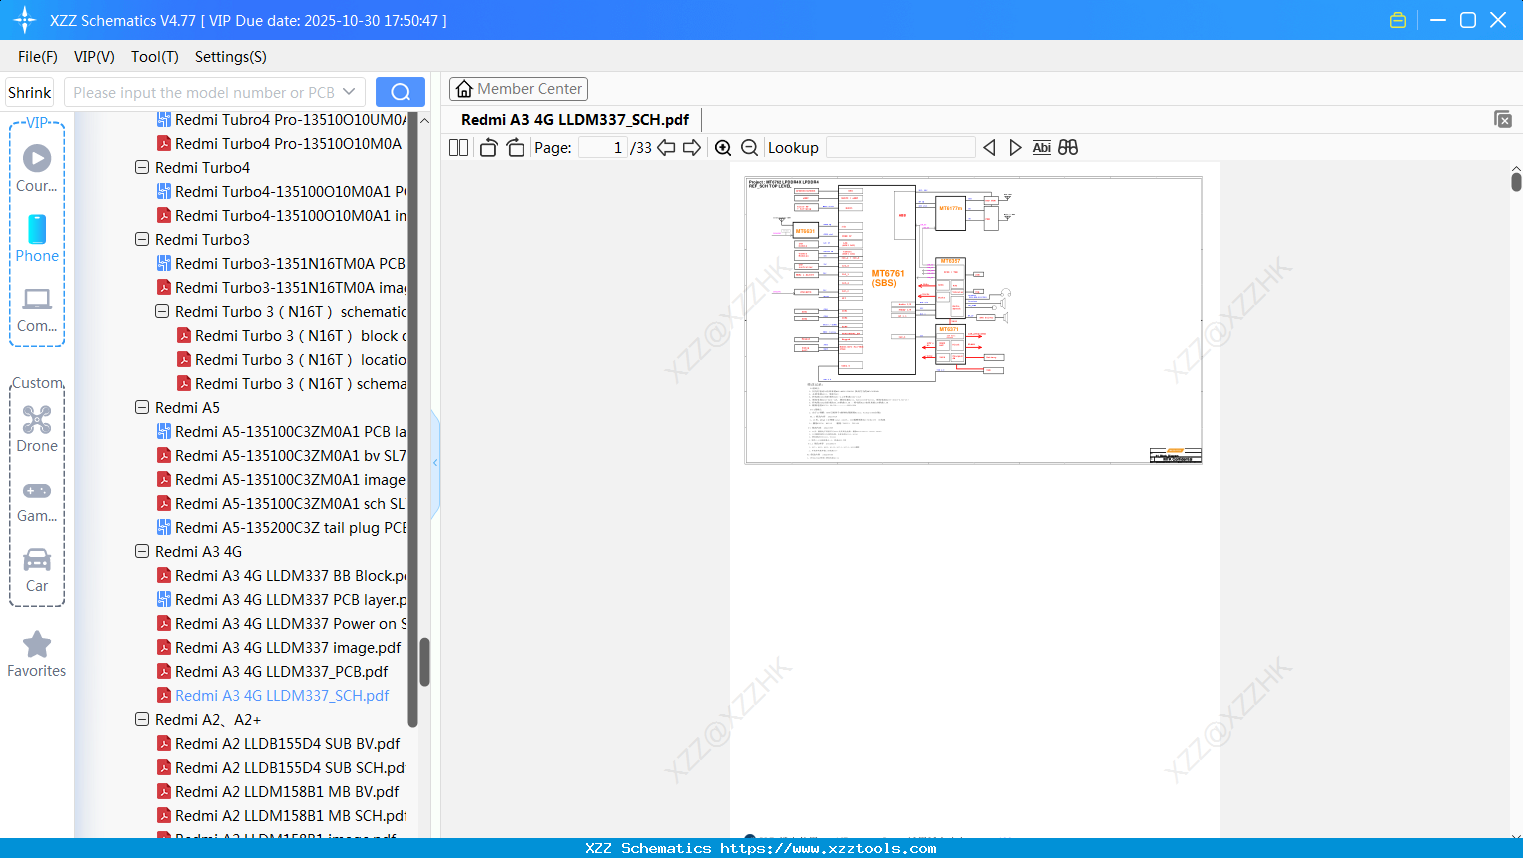Rotate the page clockwise
Screen dimensions: 1523x858
point(515,148)
